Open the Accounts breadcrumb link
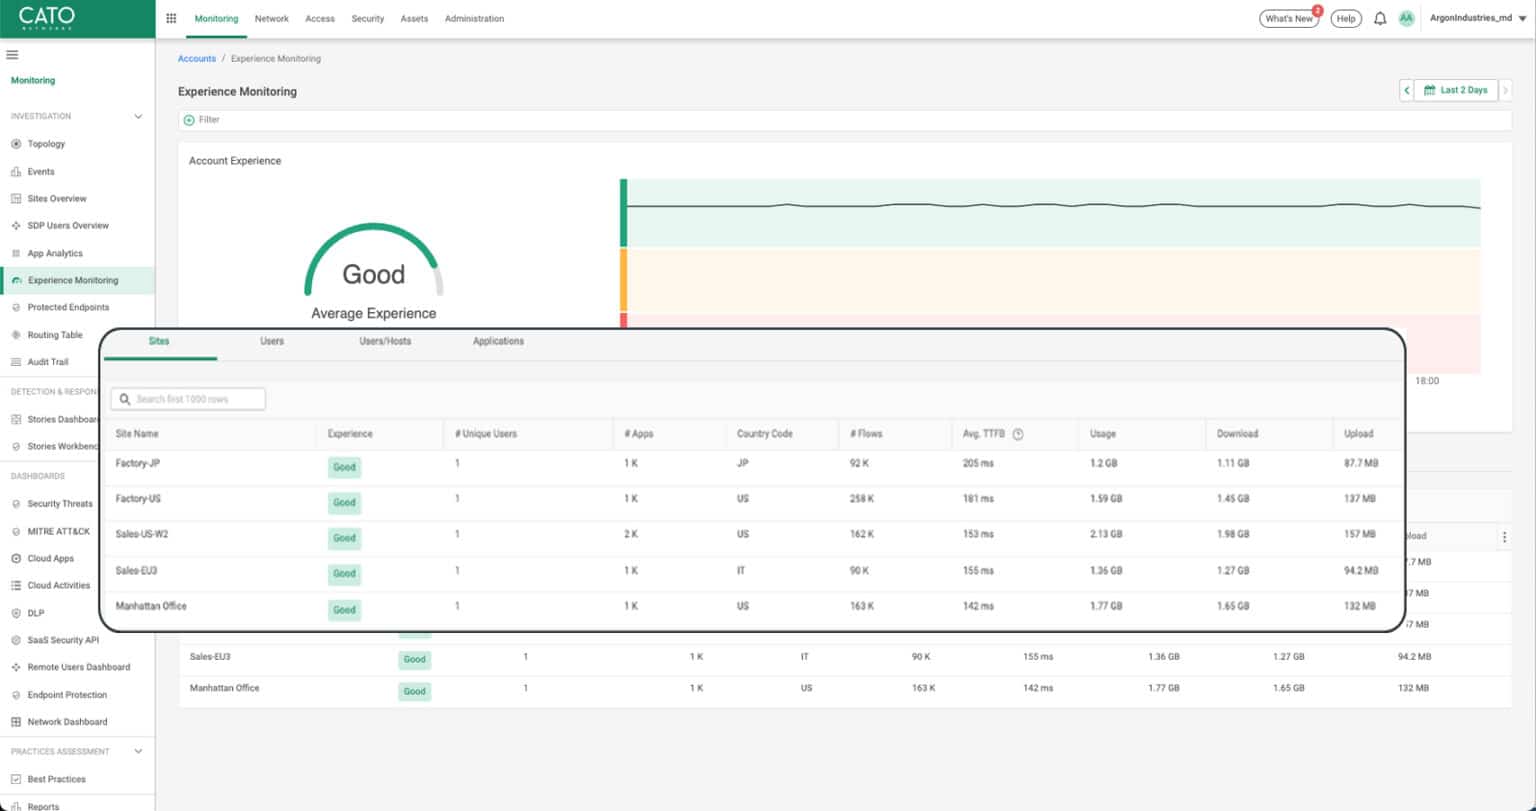 click(197, 58)
